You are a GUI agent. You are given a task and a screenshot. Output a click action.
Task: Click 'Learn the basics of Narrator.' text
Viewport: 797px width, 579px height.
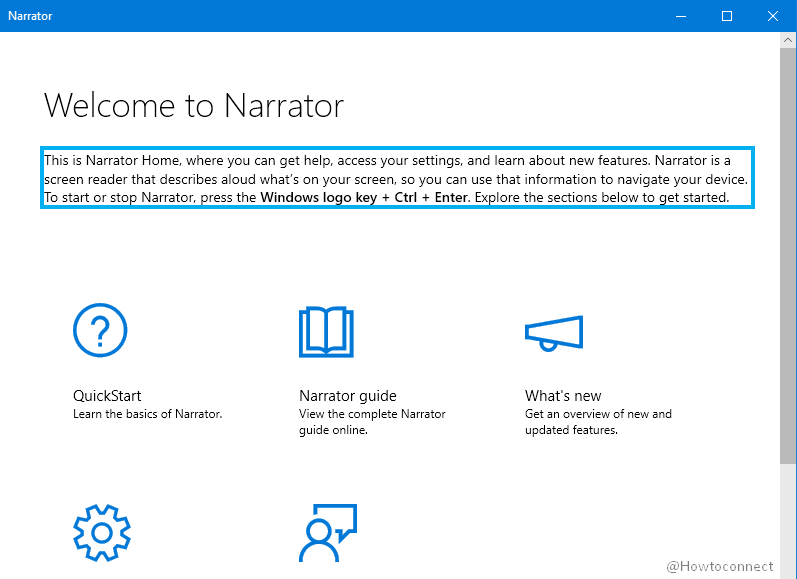point(147,414)
